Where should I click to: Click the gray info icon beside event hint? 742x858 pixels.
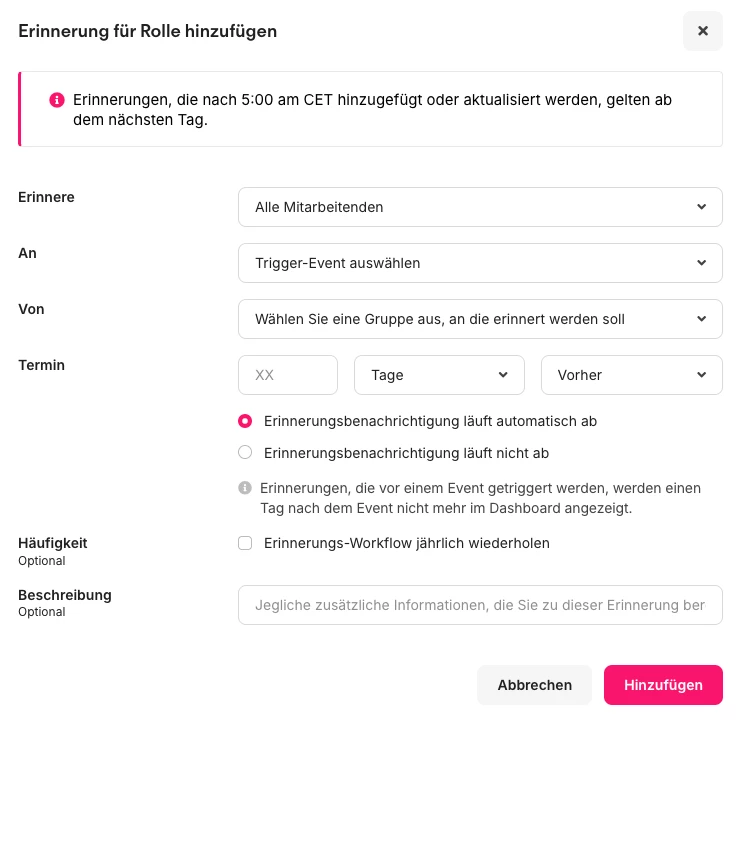[x=245, y=488]
